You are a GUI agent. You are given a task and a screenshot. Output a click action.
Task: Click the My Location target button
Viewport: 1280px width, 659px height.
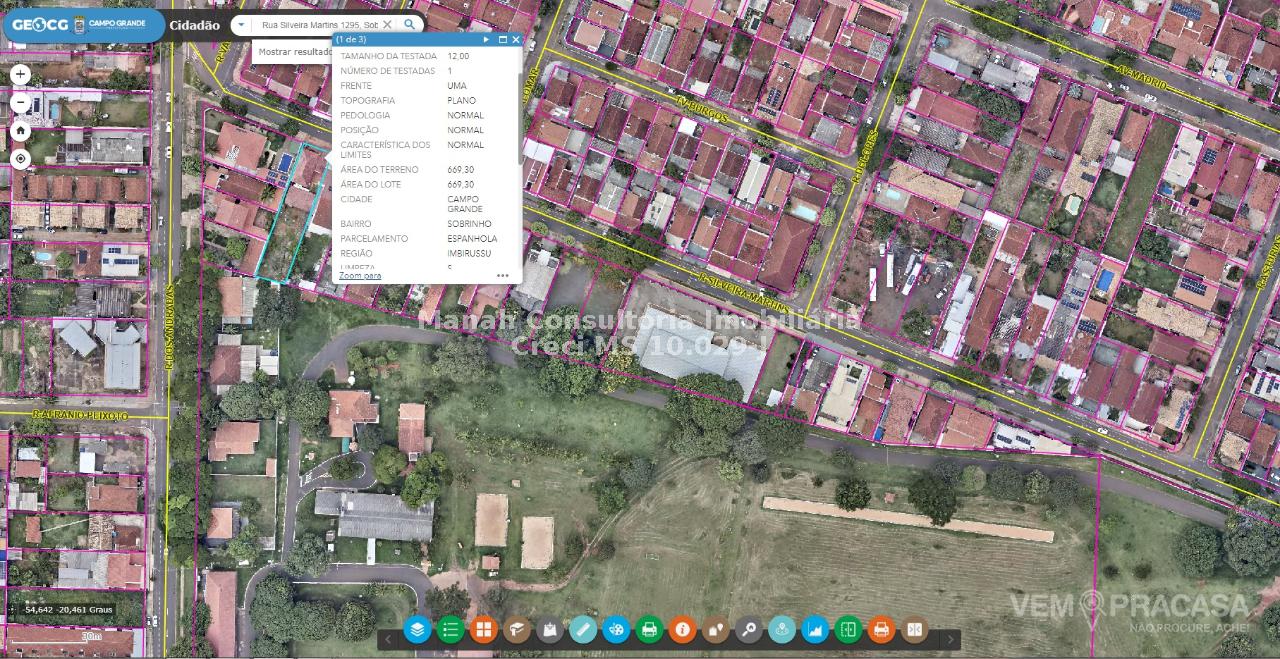[21, 159]
